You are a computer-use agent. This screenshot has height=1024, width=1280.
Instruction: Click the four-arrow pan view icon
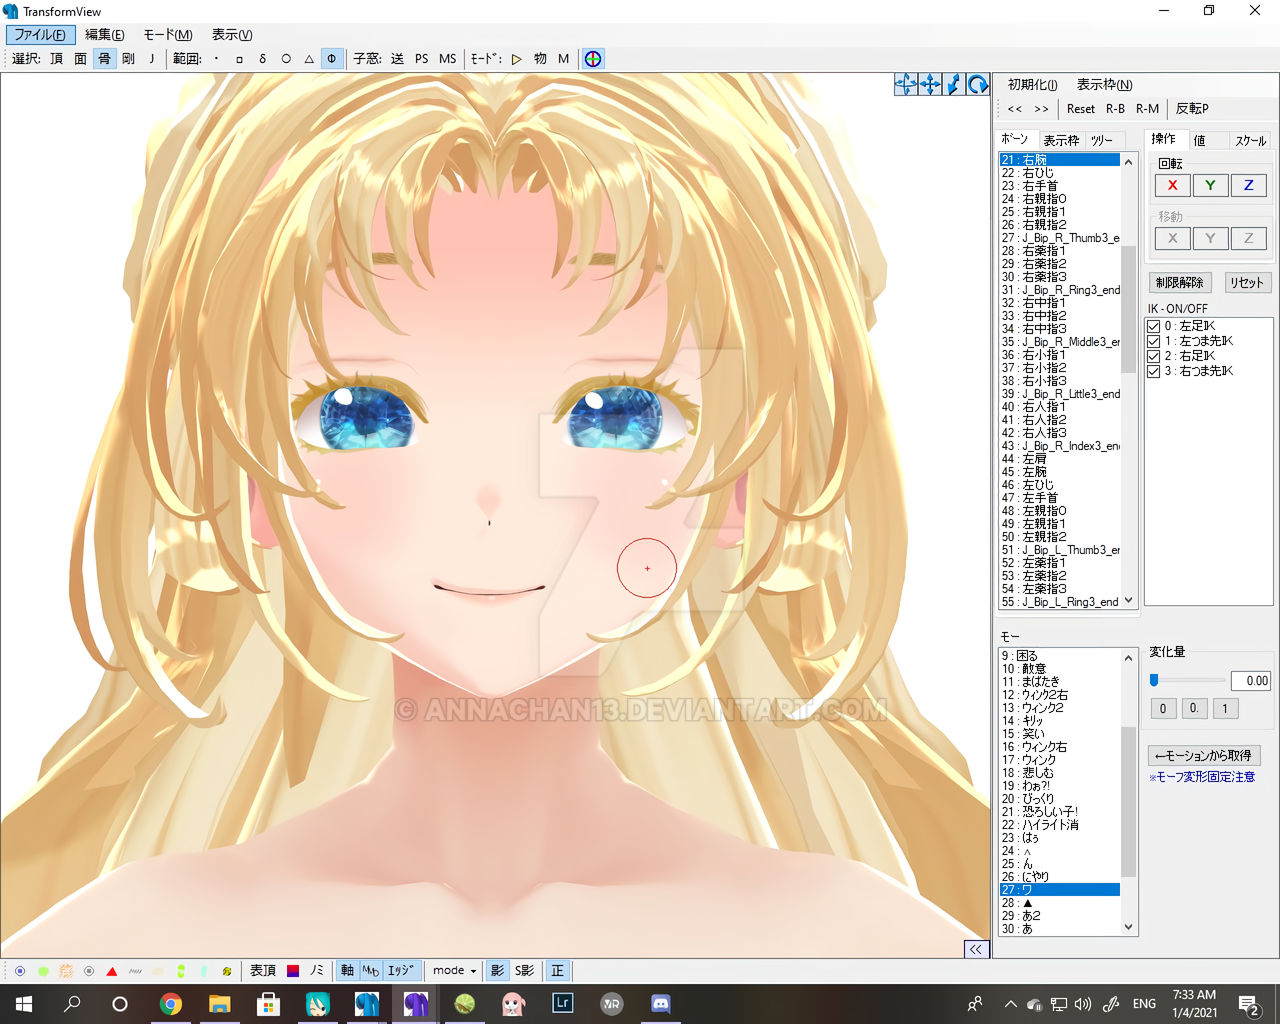930,84
